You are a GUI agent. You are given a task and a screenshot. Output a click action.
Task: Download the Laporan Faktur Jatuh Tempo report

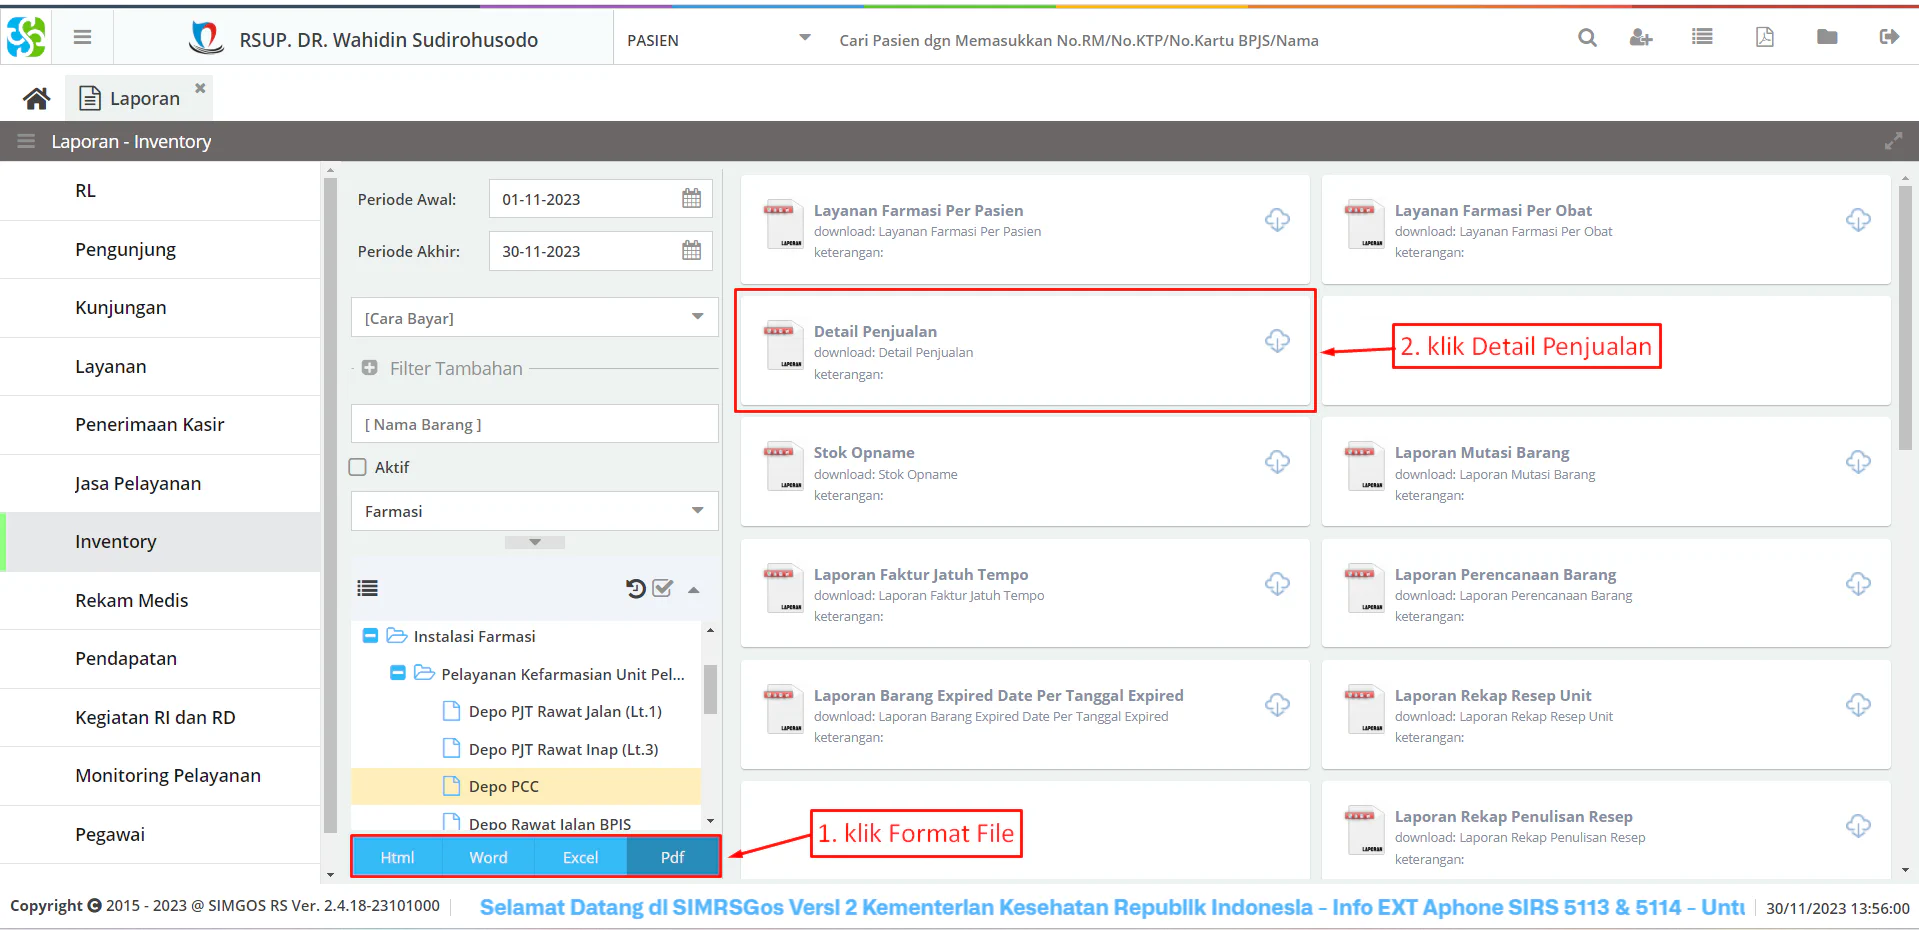[x=1277, y=584]
